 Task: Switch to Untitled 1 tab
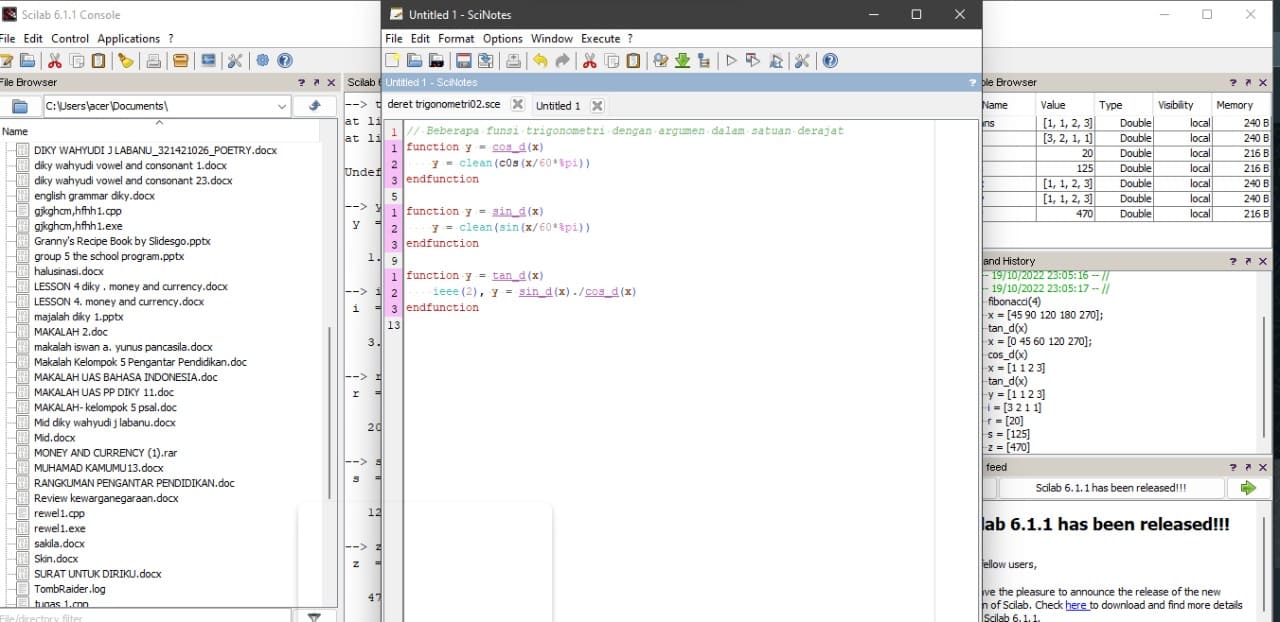coord(558,105)
